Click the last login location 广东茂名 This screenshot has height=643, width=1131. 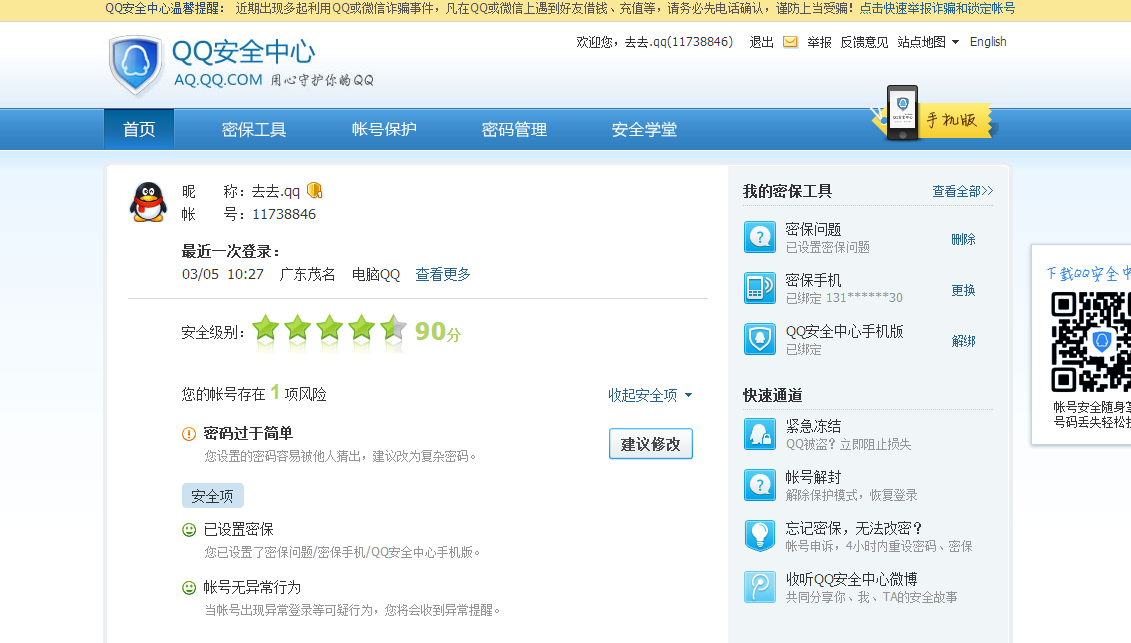coord(307,274)
